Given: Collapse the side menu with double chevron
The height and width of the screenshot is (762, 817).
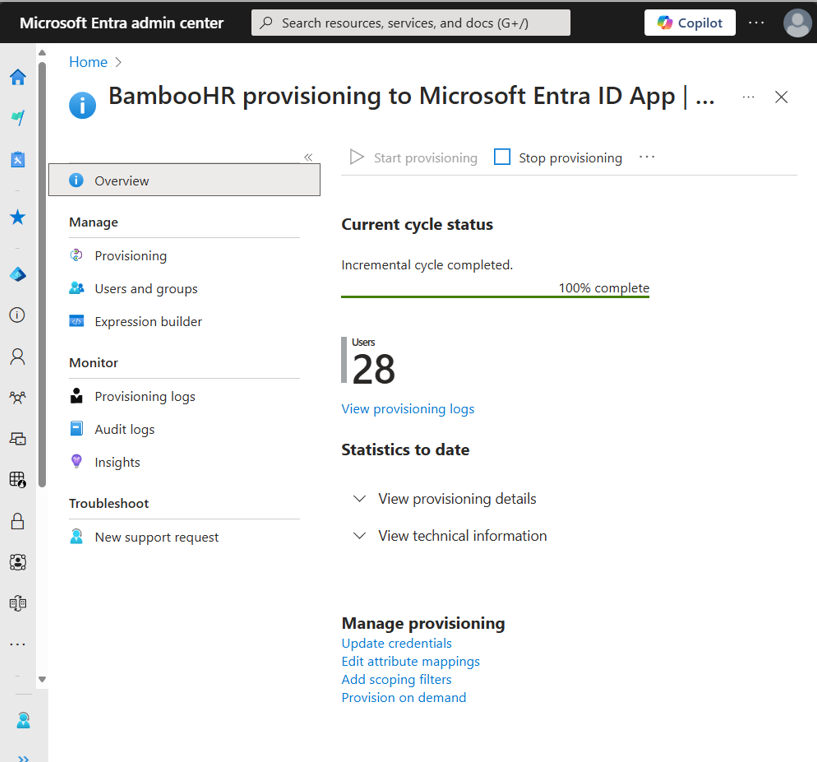Looking at the screenshot, I should (308, 157).
